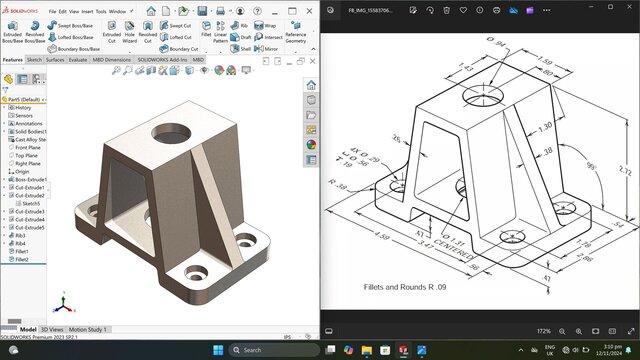Click the taskbar Search box
This screenshot has height=360, width=640.
274,350
